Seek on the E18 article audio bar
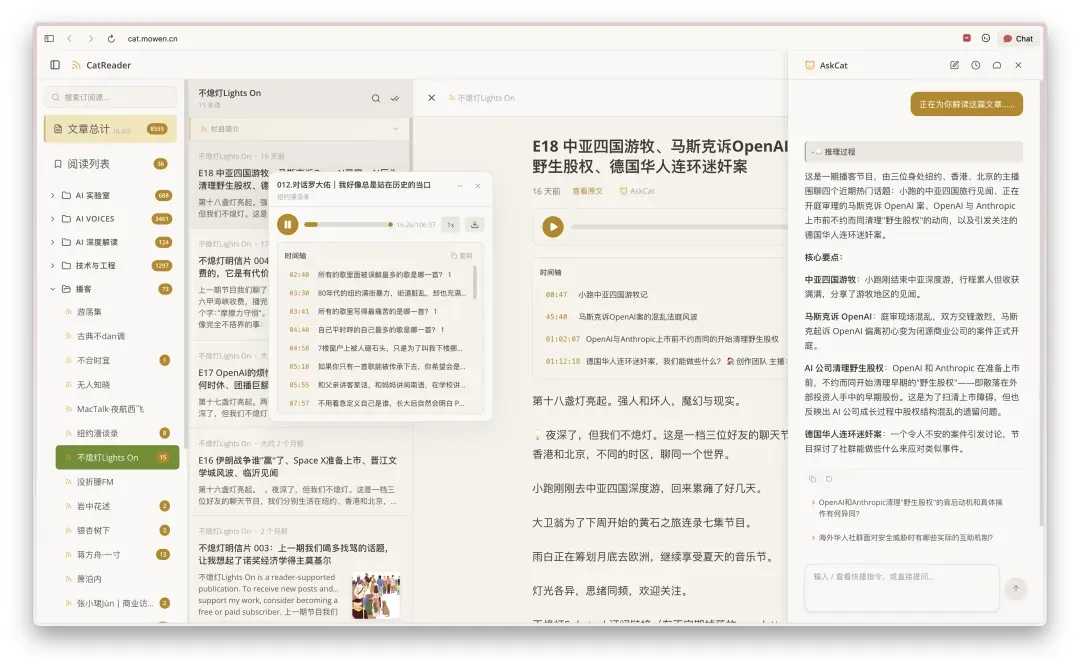Viewport: 1080px width, 670px height. click(x=678, y=227)
